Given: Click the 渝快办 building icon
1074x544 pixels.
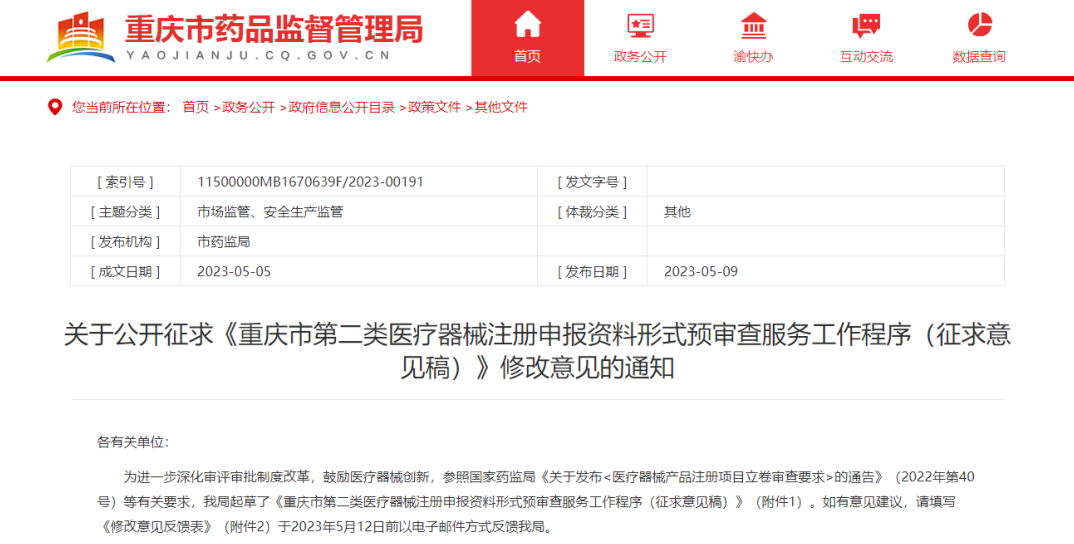Looking at the screenshot, I should coord(753,24).
